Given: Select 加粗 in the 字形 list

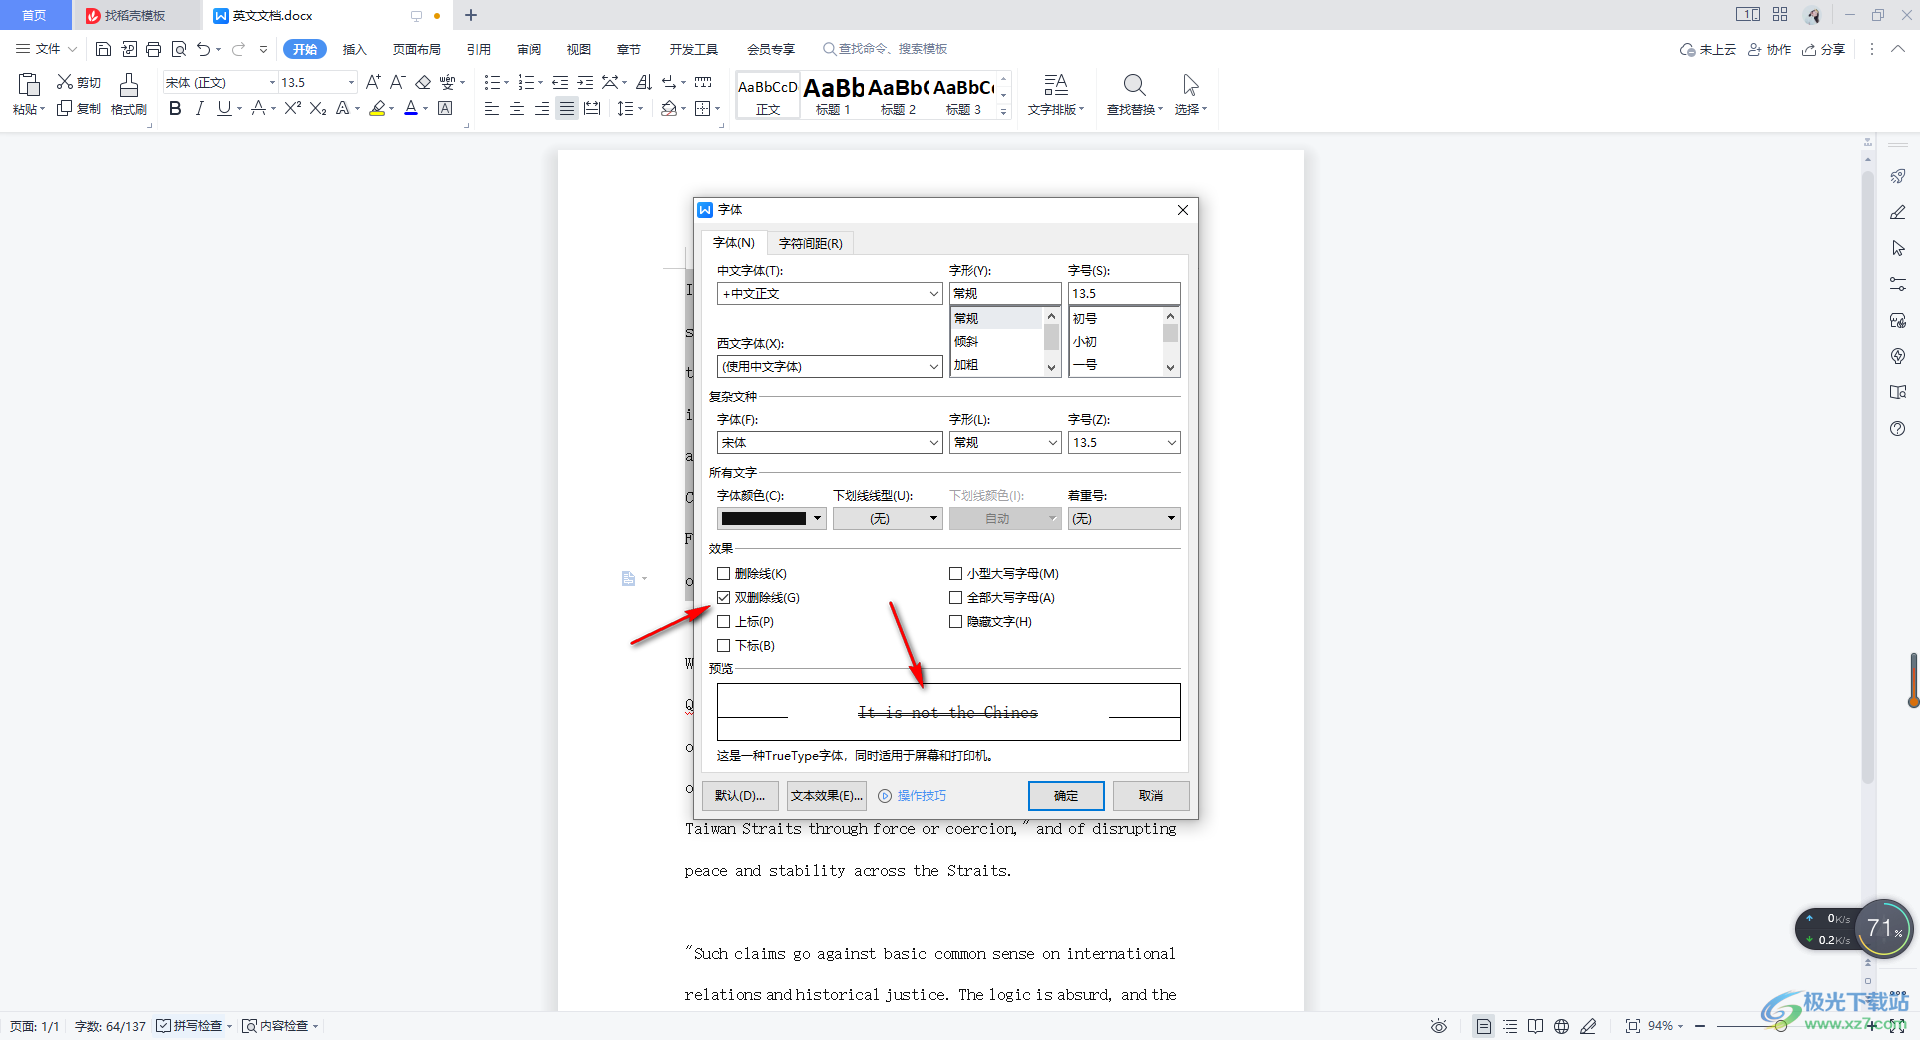Looking at the screenshot, I should [966, 365].
